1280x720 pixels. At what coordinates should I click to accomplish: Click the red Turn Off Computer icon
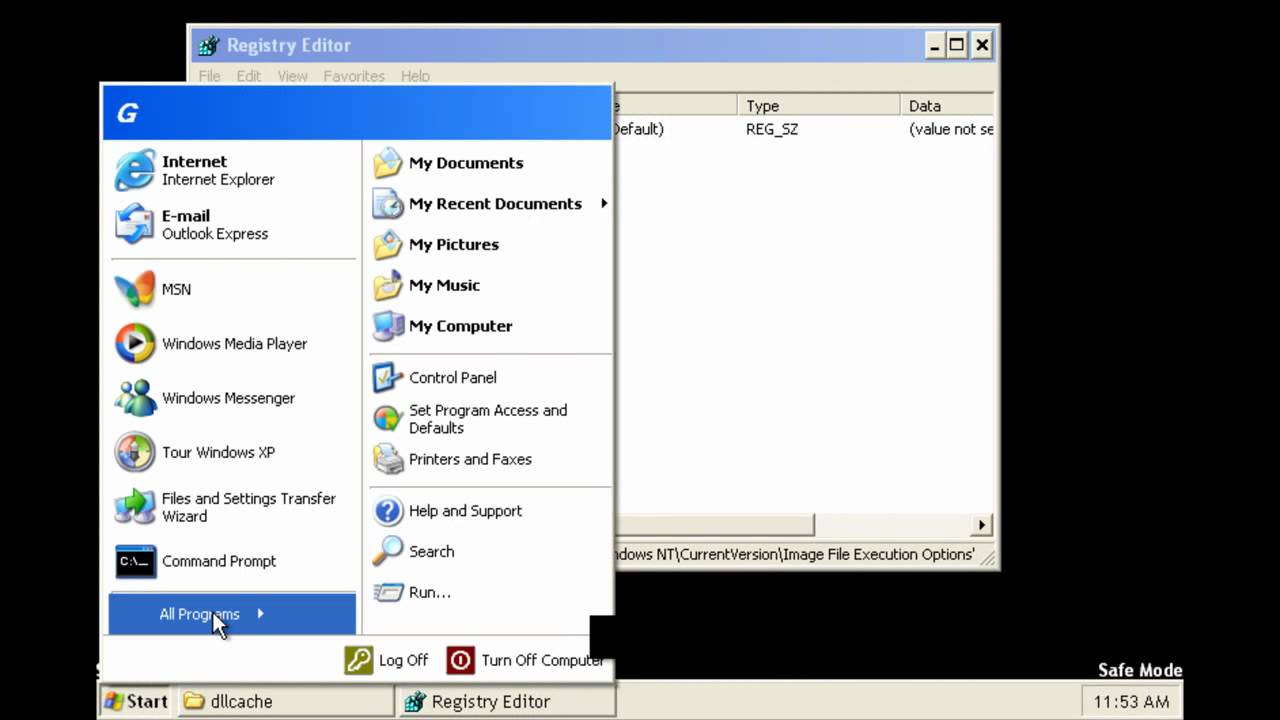pos(461,660)
